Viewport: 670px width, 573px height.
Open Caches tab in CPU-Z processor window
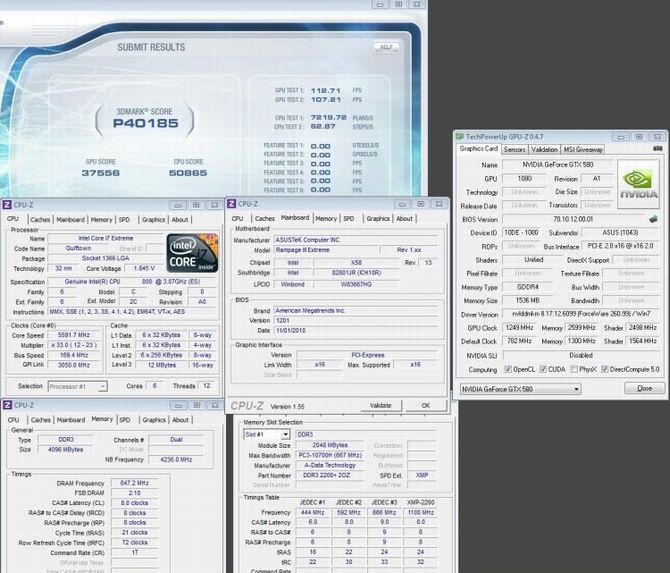tap(40, 220)
